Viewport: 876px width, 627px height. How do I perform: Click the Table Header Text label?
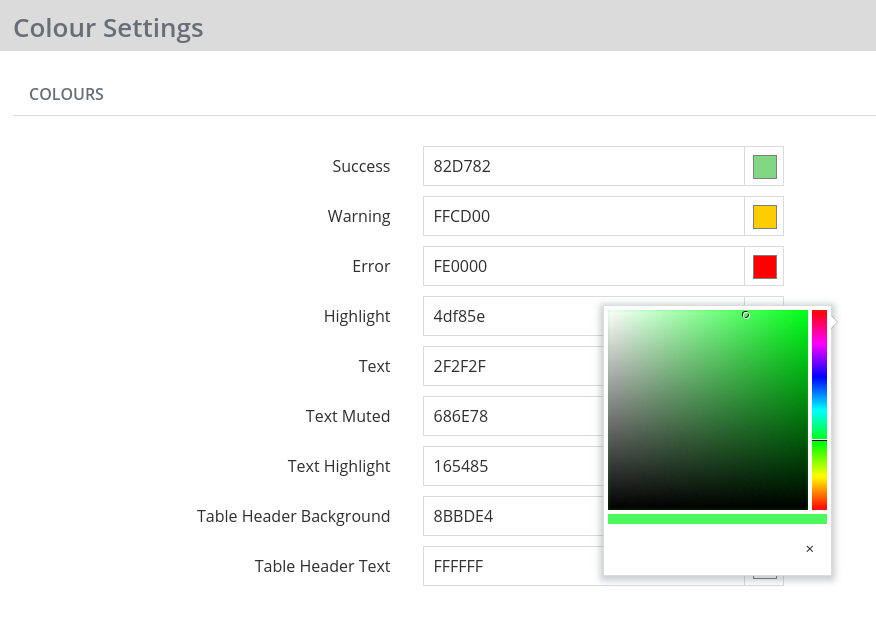322,566
